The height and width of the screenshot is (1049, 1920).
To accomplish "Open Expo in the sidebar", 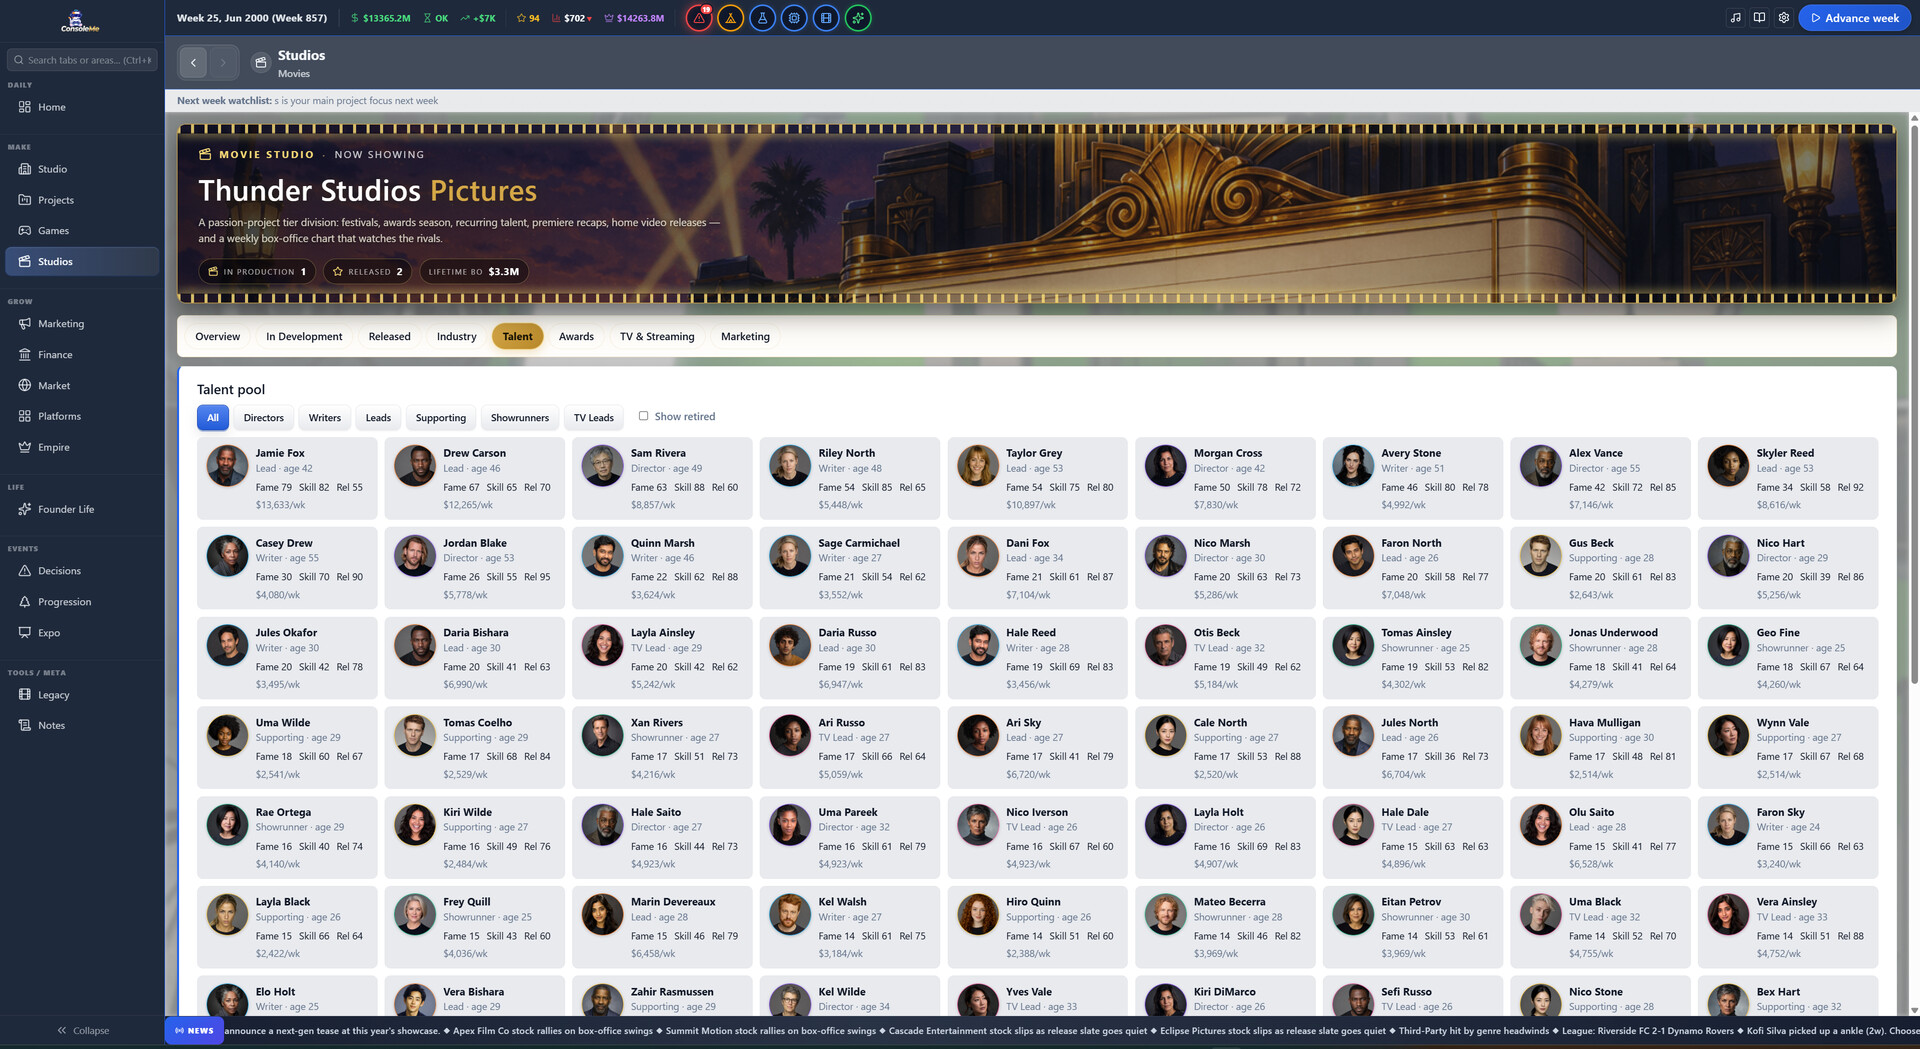I will pos(82,633).
